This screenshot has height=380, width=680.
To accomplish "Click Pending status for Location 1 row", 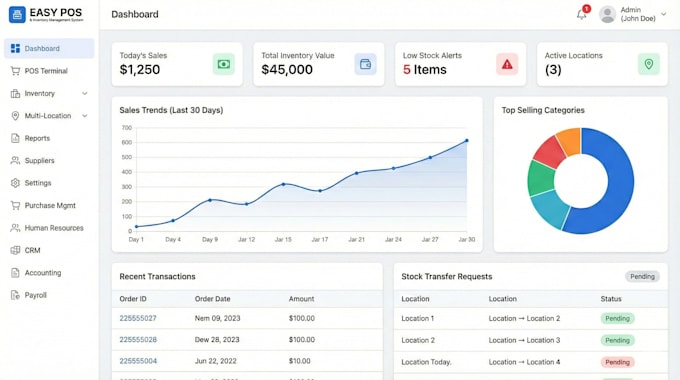I will [617, 318].
